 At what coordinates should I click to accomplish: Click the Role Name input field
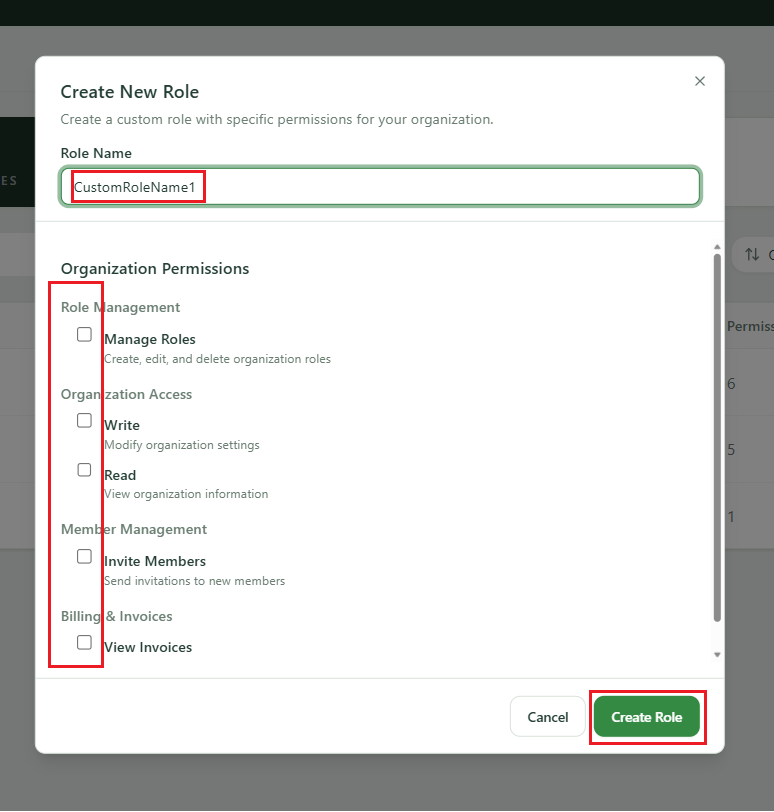(x=381, y=186)
